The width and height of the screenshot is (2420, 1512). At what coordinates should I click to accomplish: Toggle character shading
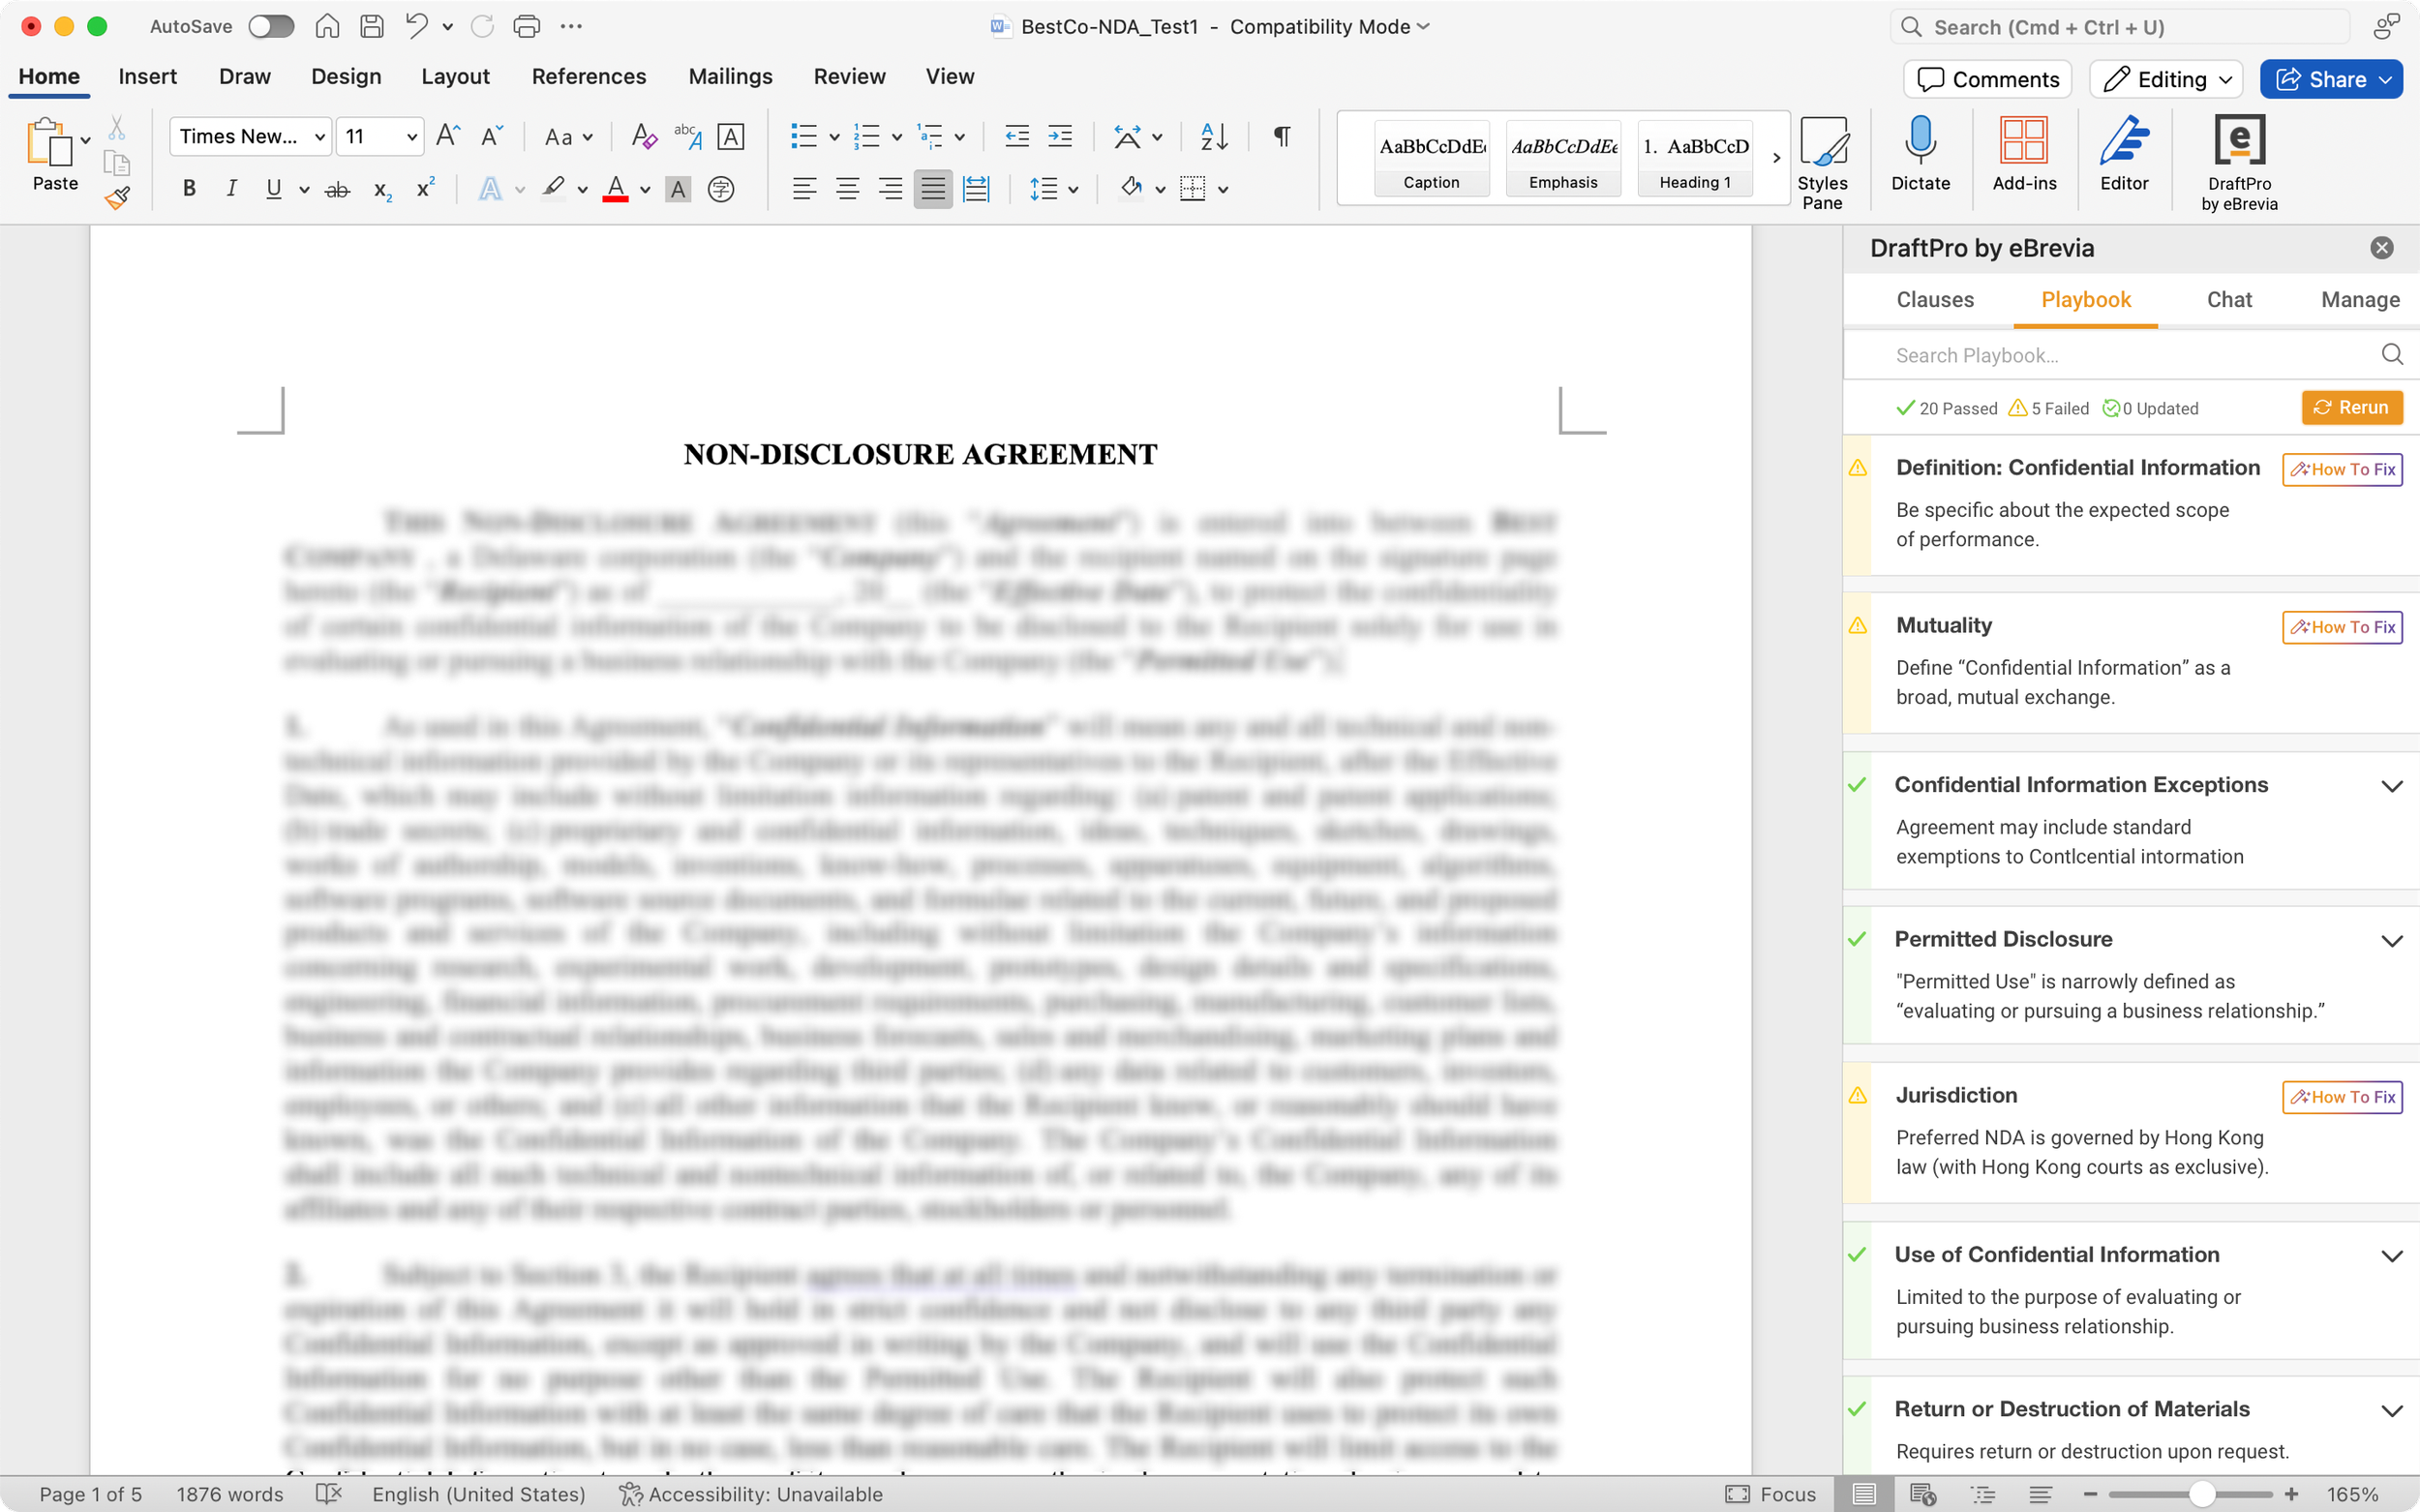[678, 189]
